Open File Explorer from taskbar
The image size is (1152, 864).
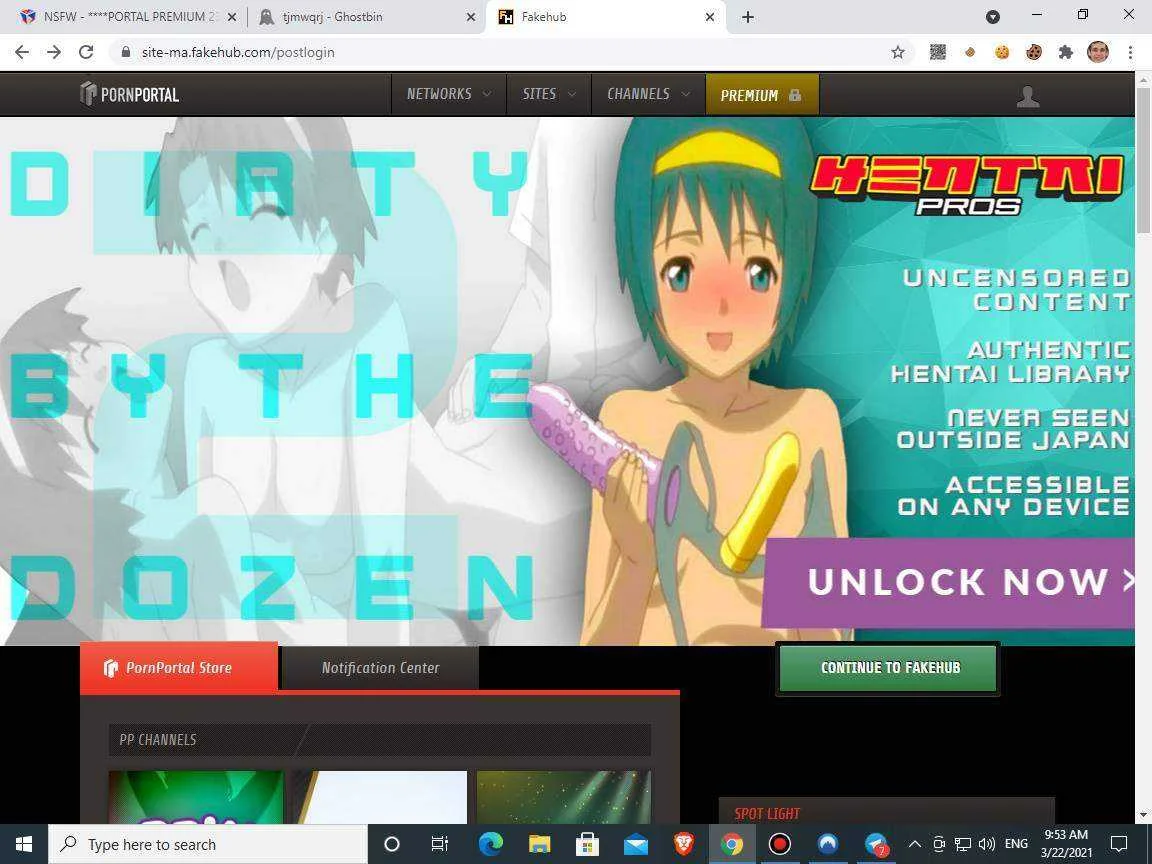pos(539,844)
